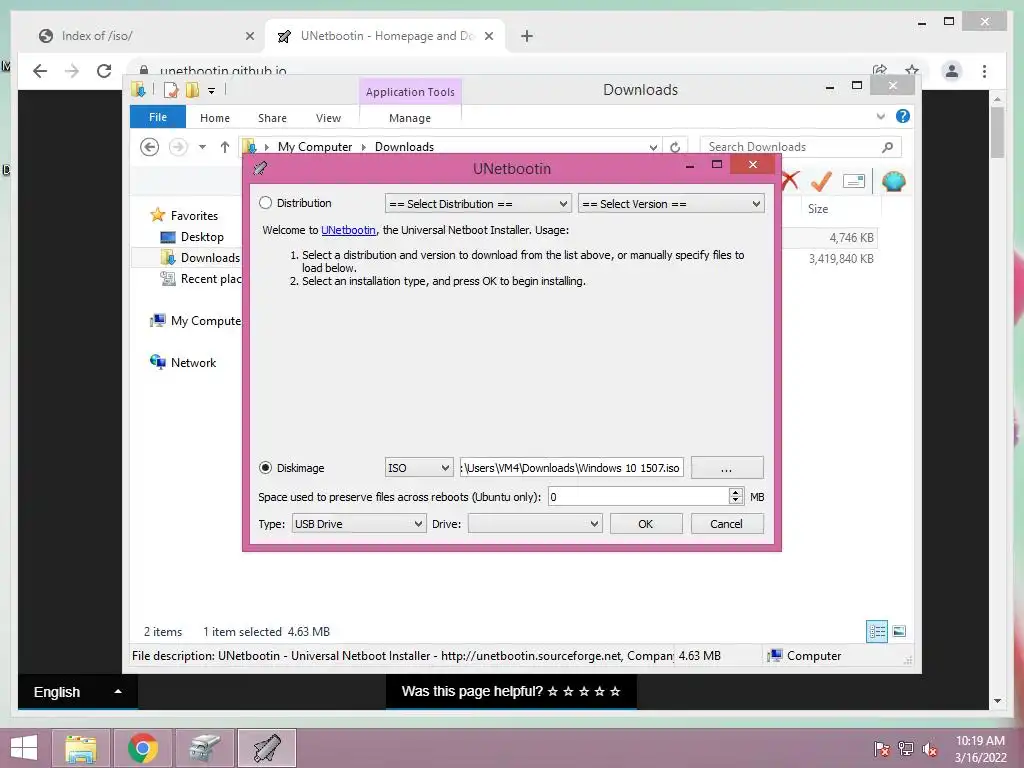Image resolution: width=1024 pixels, height=768 pixels.
Task: Open Chrome from taskbar
Action: pyautogui.click(x=143, y=748)
